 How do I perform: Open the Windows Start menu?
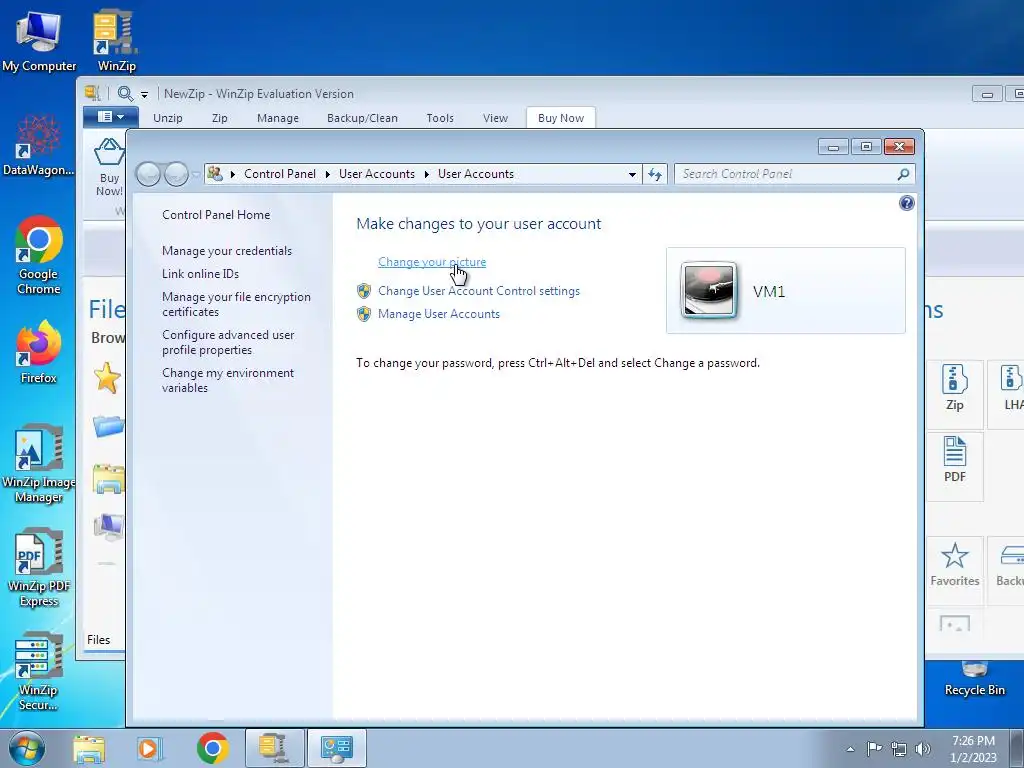click(x=26, y=748)
